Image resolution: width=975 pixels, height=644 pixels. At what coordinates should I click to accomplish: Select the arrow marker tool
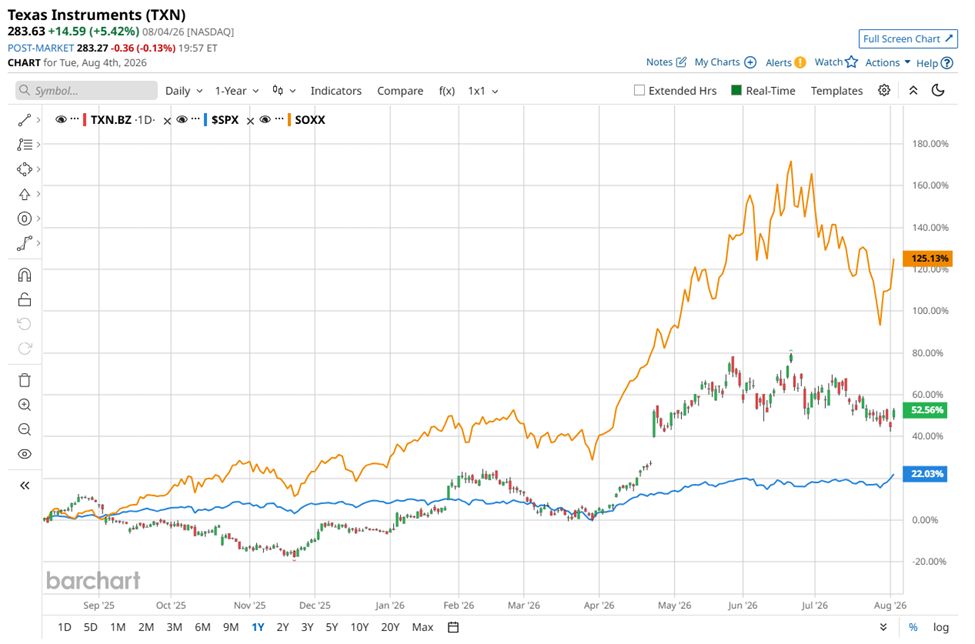click(24, 194)
